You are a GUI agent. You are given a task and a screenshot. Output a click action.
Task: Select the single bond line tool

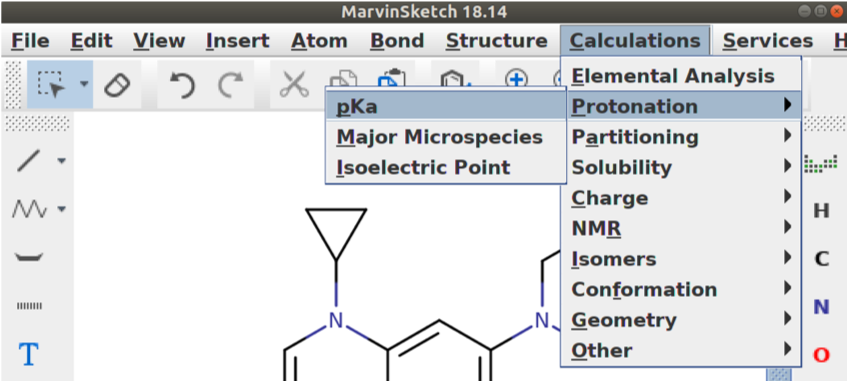tap(28, 161)
